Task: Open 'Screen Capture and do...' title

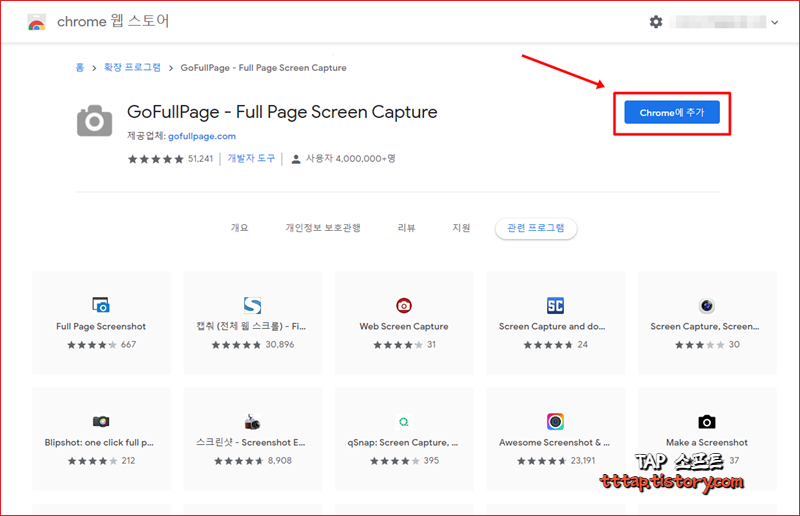Action: tap(552, 326)
